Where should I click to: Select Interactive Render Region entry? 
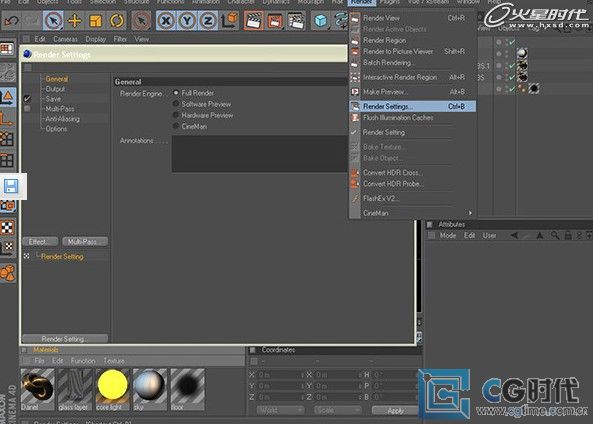pyautogui.click(x=400, y=78)
